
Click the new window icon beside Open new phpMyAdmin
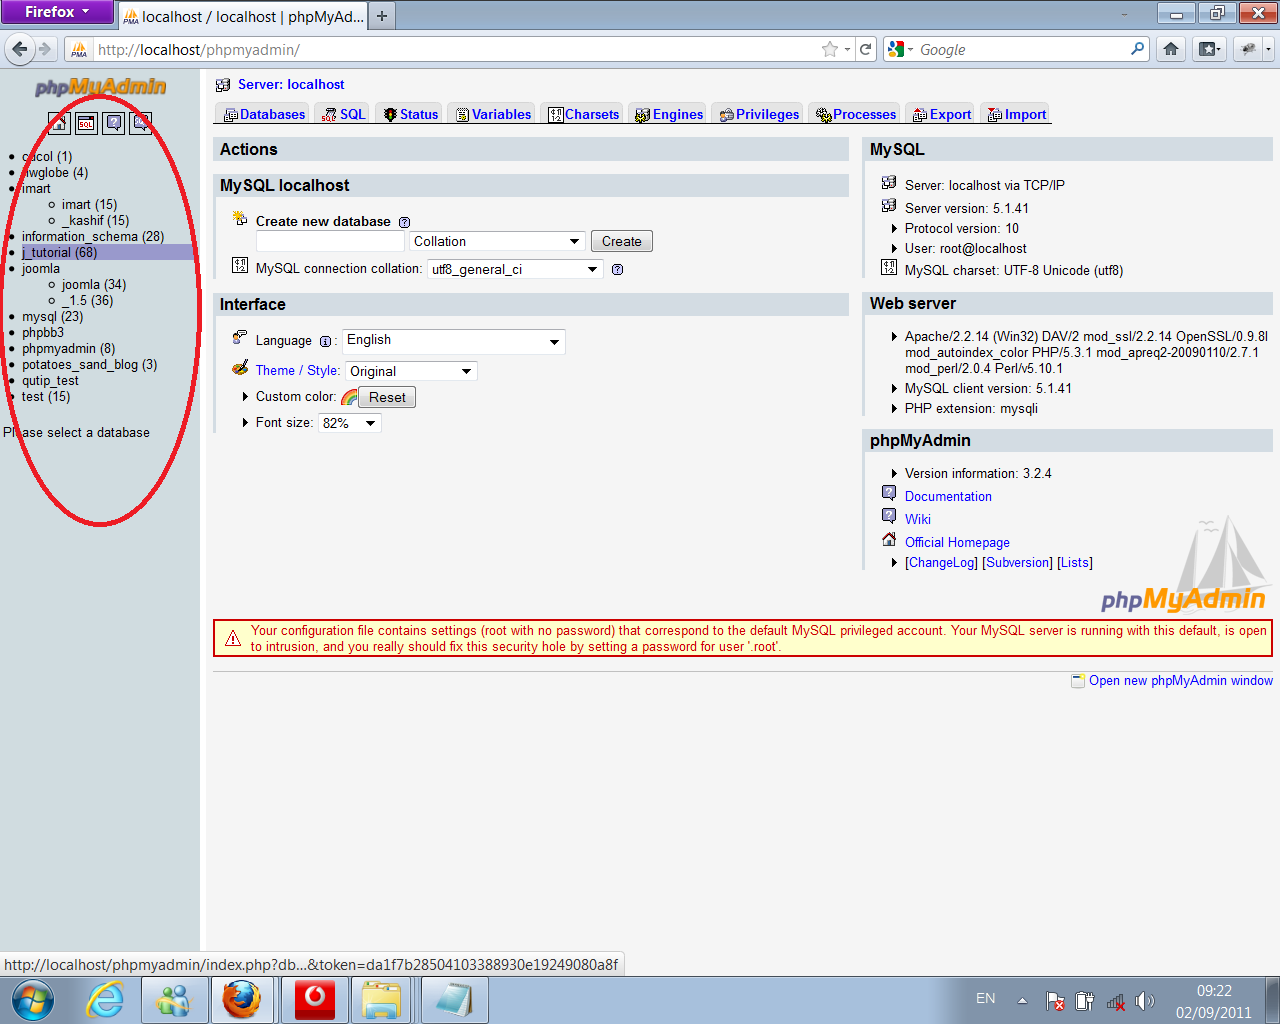[1078, 680]
